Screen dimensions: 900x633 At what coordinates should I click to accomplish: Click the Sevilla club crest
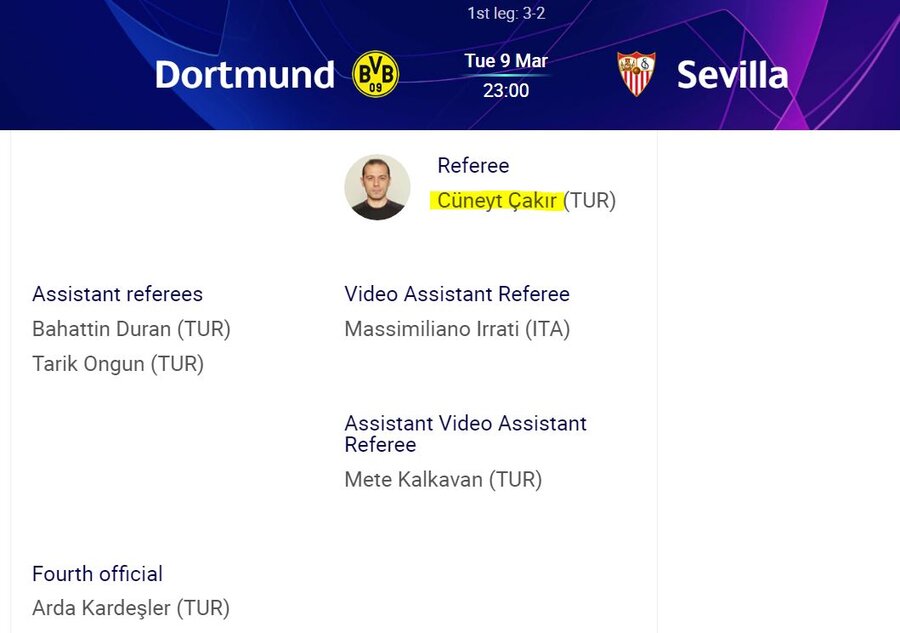pos(637,75)
